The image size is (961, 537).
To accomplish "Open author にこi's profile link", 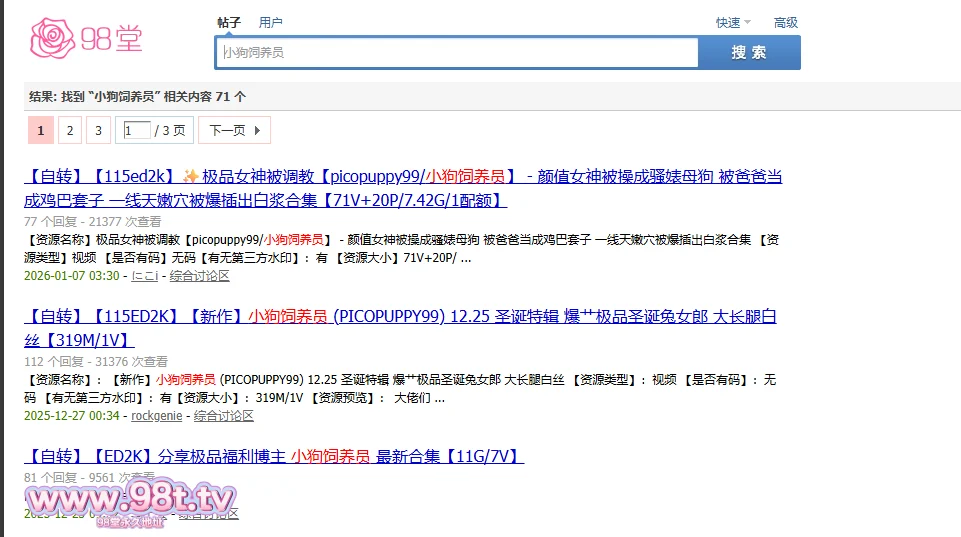I will click(144, 275).
